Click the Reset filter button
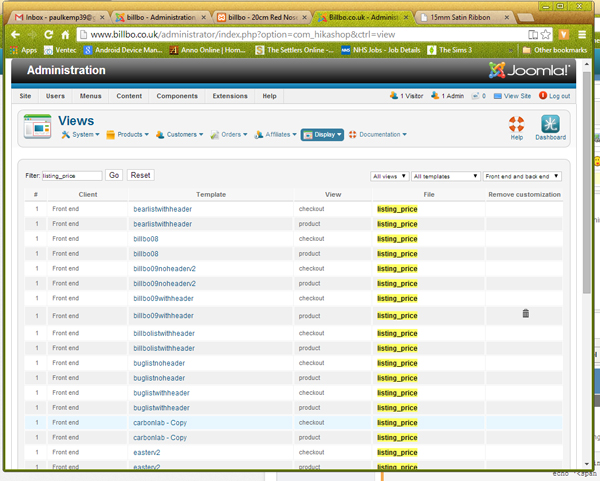600x481 pixels. click(140, 175)
